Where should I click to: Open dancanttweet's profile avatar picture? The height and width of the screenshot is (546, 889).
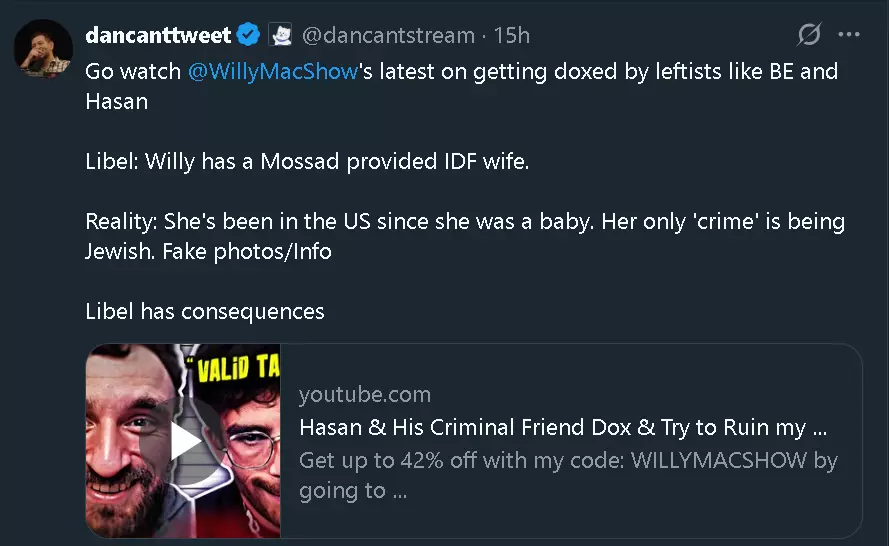click(x=43, y=48)
